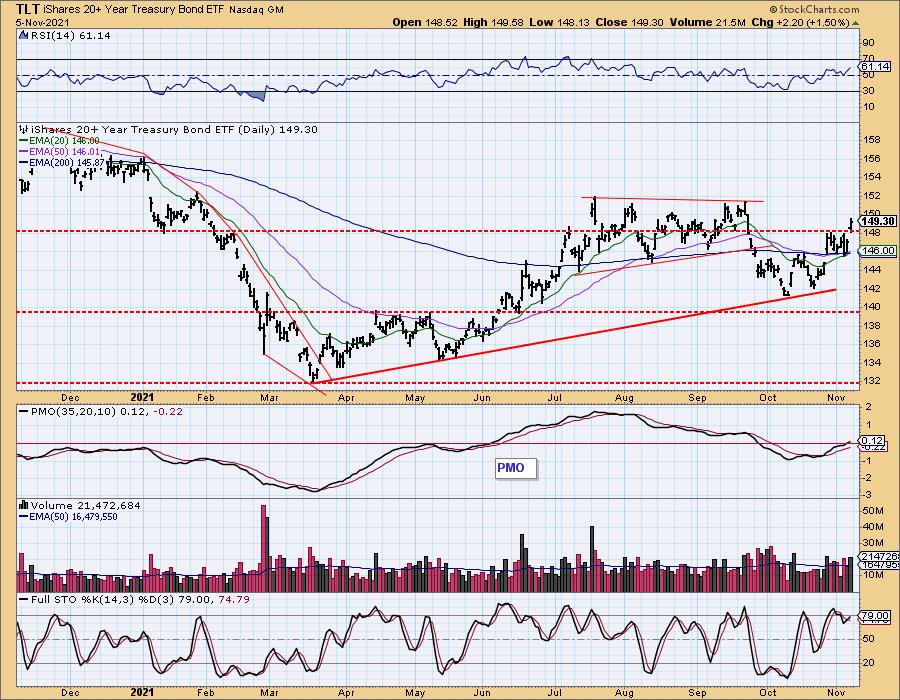Open the StockCharts.com copyright link
900x700 pixels.
click(814, 9)
